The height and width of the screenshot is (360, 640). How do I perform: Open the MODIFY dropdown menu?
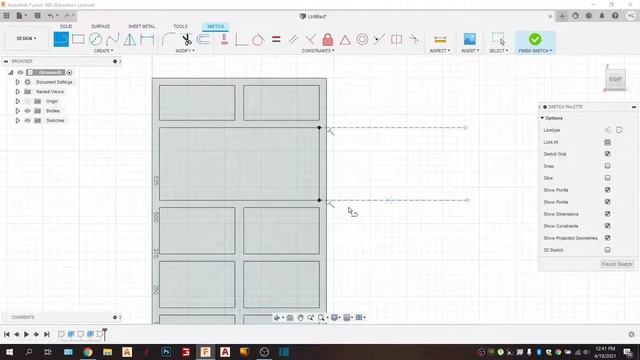[185, 51]
